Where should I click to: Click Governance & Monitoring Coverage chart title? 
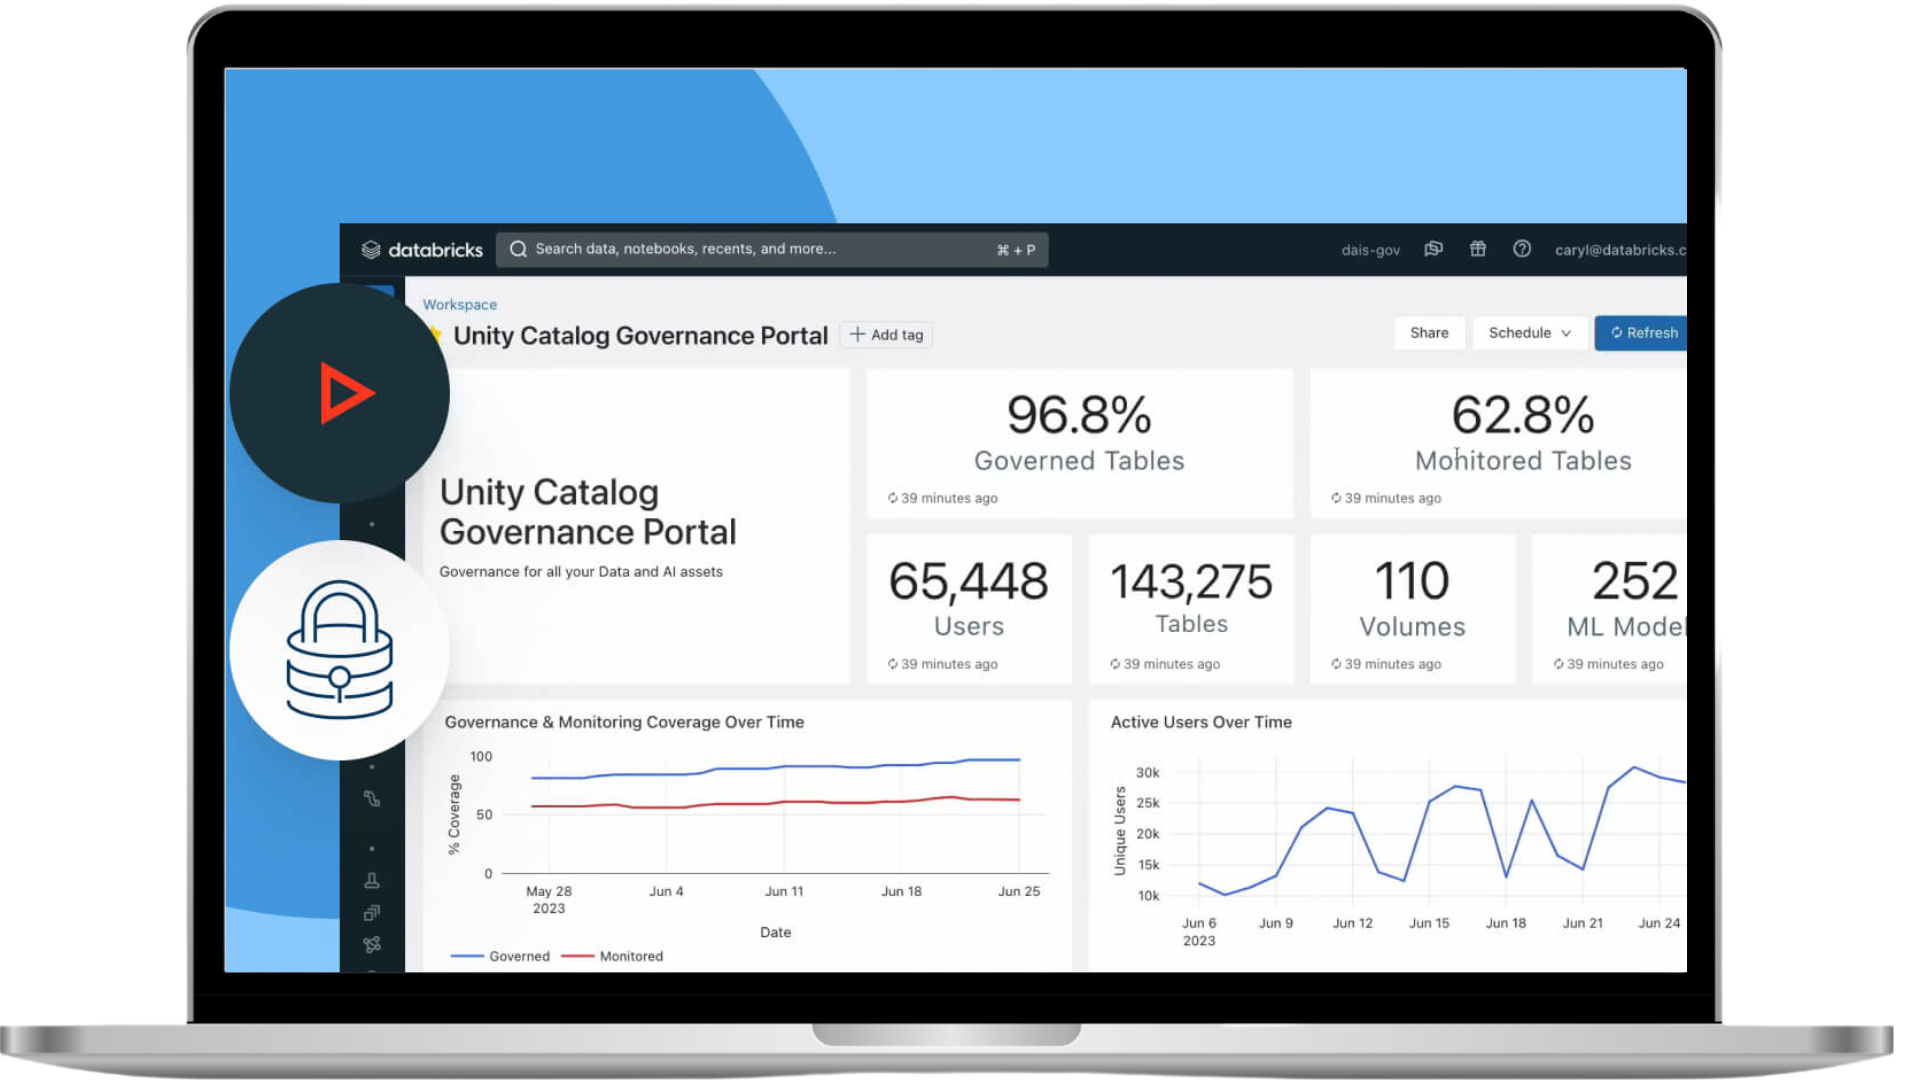tap(624, 722)
